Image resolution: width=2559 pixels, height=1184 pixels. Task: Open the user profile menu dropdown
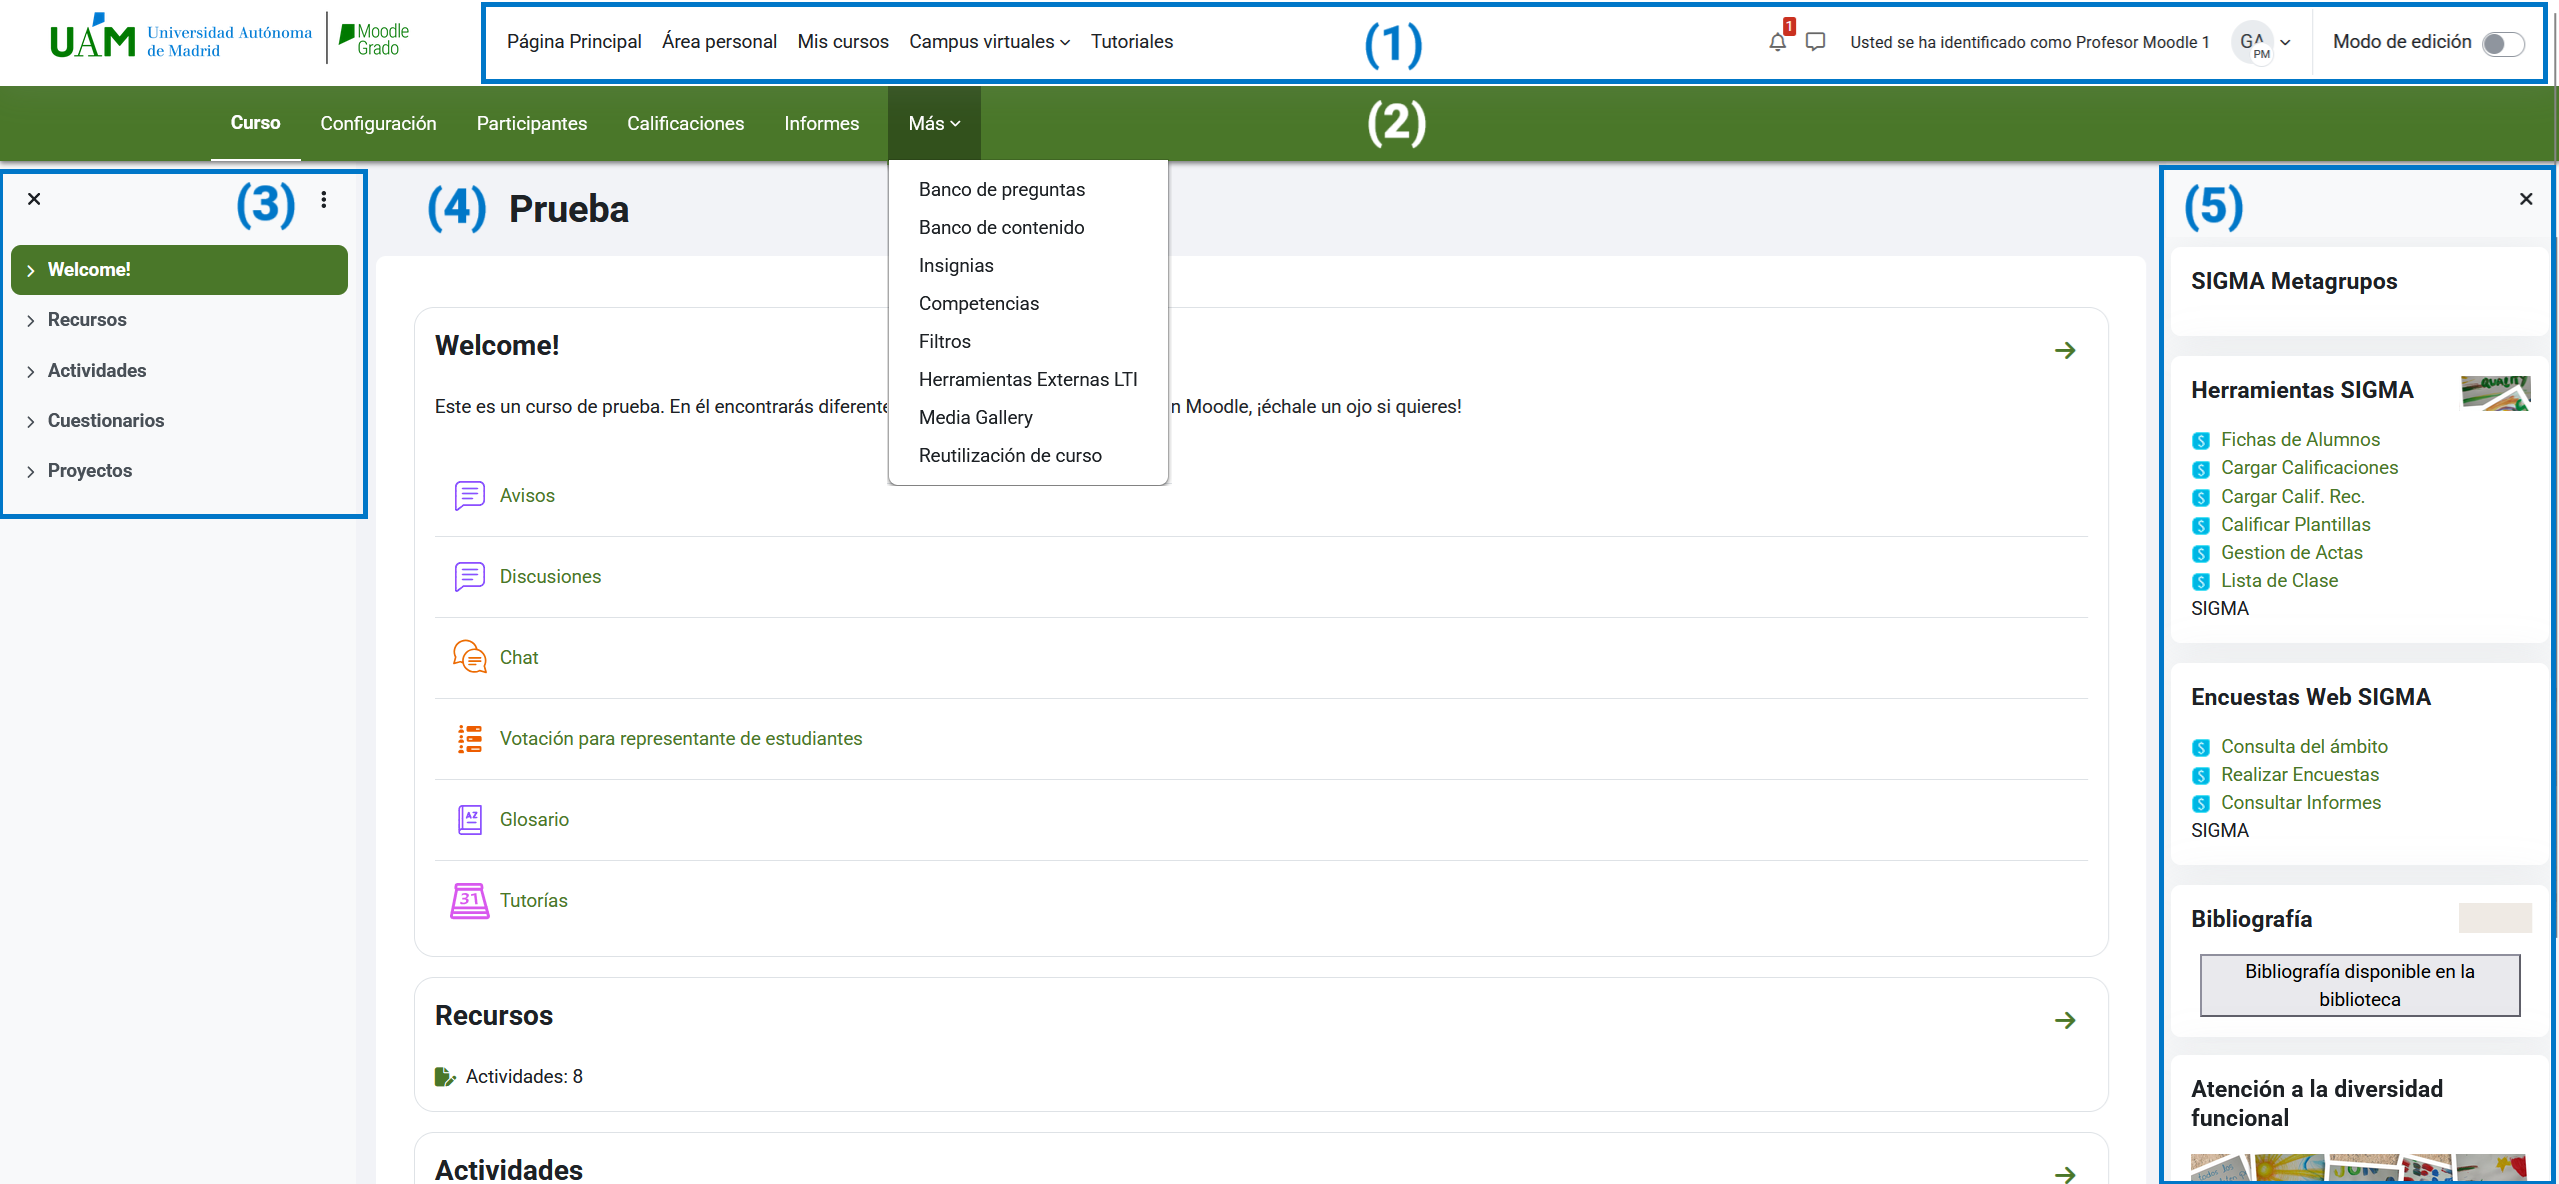pyautogui.click(x=2264, y=42)
